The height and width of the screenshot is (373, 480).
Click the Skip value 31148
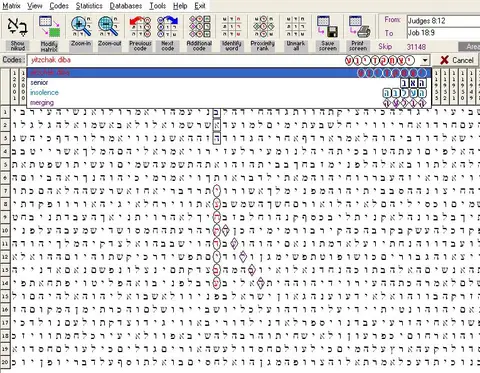(416, 47)
